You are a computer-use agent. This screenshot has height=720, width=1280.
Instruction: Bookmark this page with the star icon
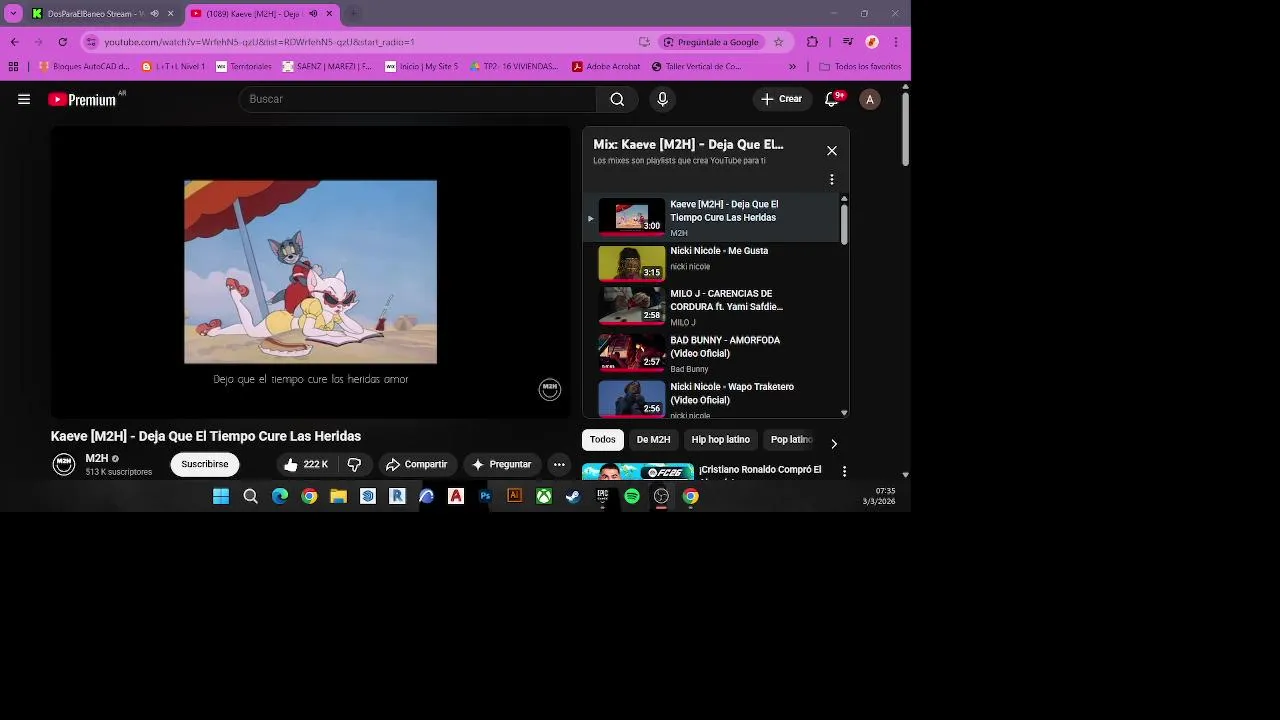pos(778,42)
